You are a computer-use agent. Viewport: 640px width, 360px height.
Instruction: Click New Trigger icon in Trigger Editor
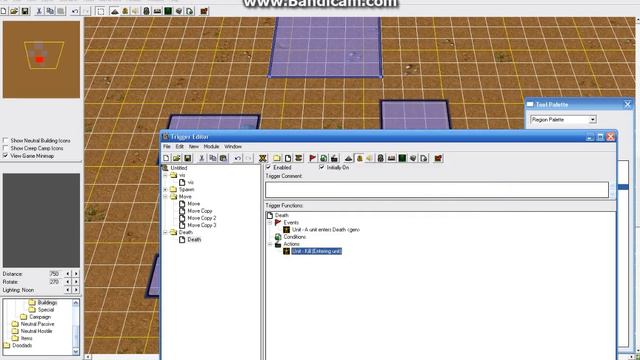tap(288, 158)
